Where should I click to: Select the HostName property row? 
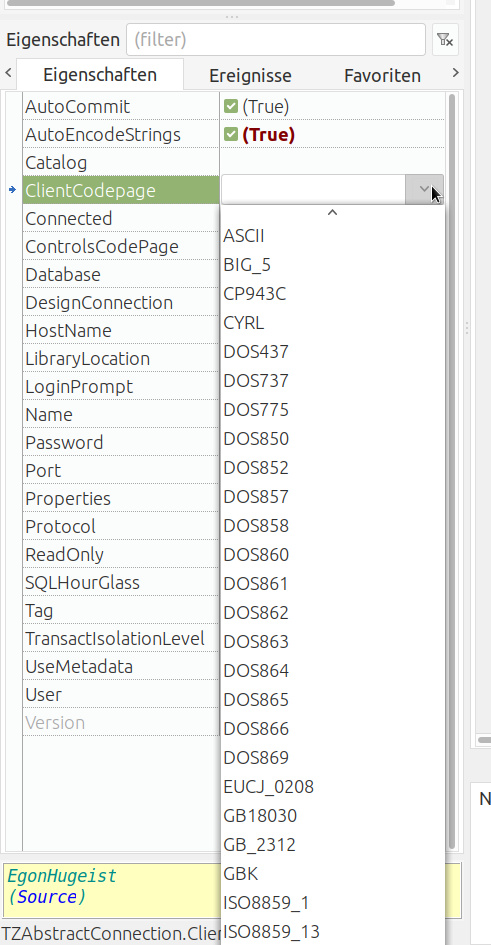[x=121, y=331]
